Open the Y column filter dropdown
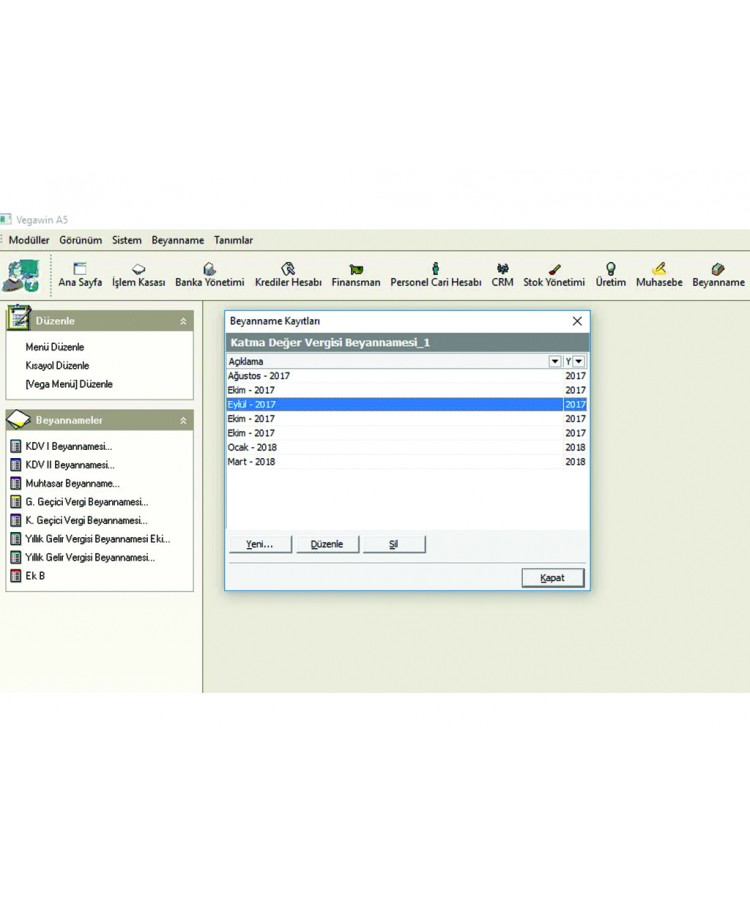 (x=579, y=361)
